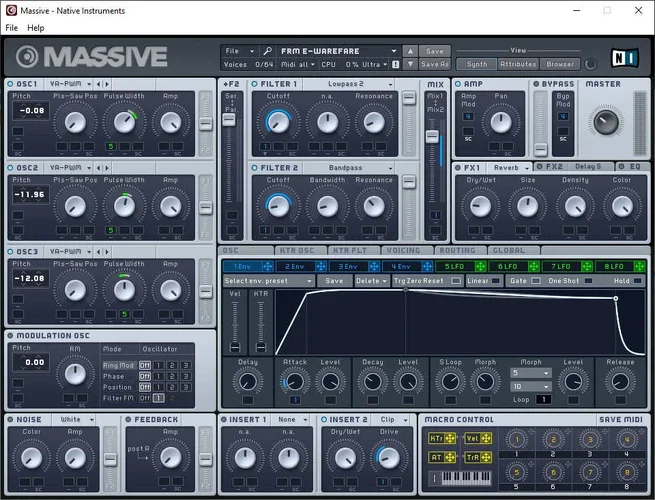This screenshot has width=655, height=500.
Task: Open the FX1 Reverb effect dropdown
Action: 512,167
